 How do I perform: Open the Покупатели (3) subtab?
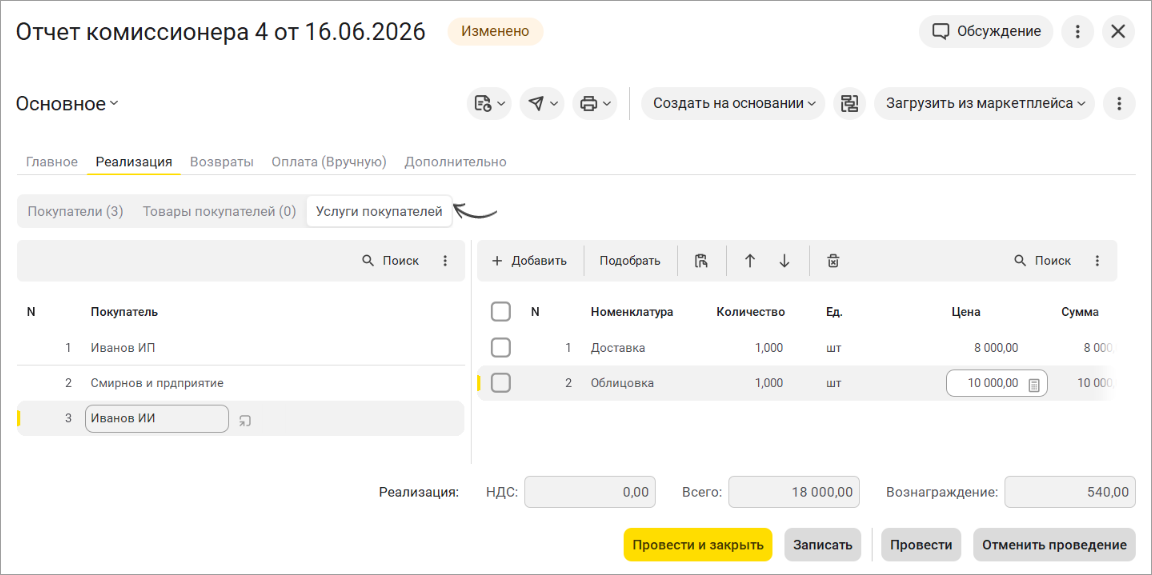click(x=75, y=211)
